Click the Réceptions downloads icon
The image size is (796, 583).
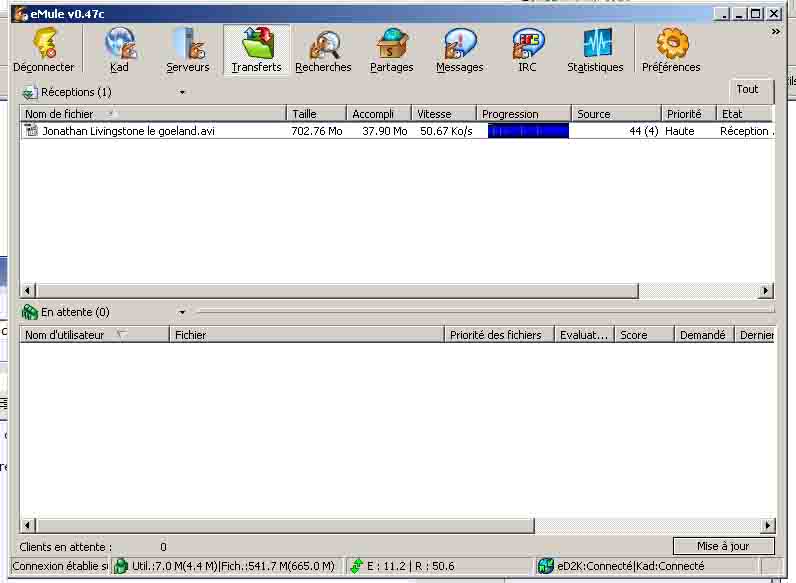click(x=29, y=92)
